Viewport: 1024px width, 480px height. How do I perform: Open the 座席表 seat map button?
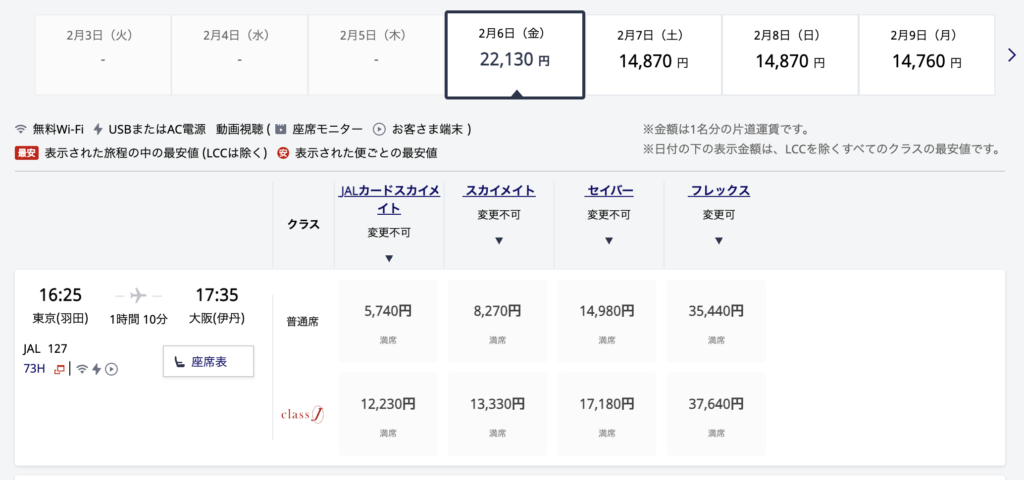coord(208,361)
